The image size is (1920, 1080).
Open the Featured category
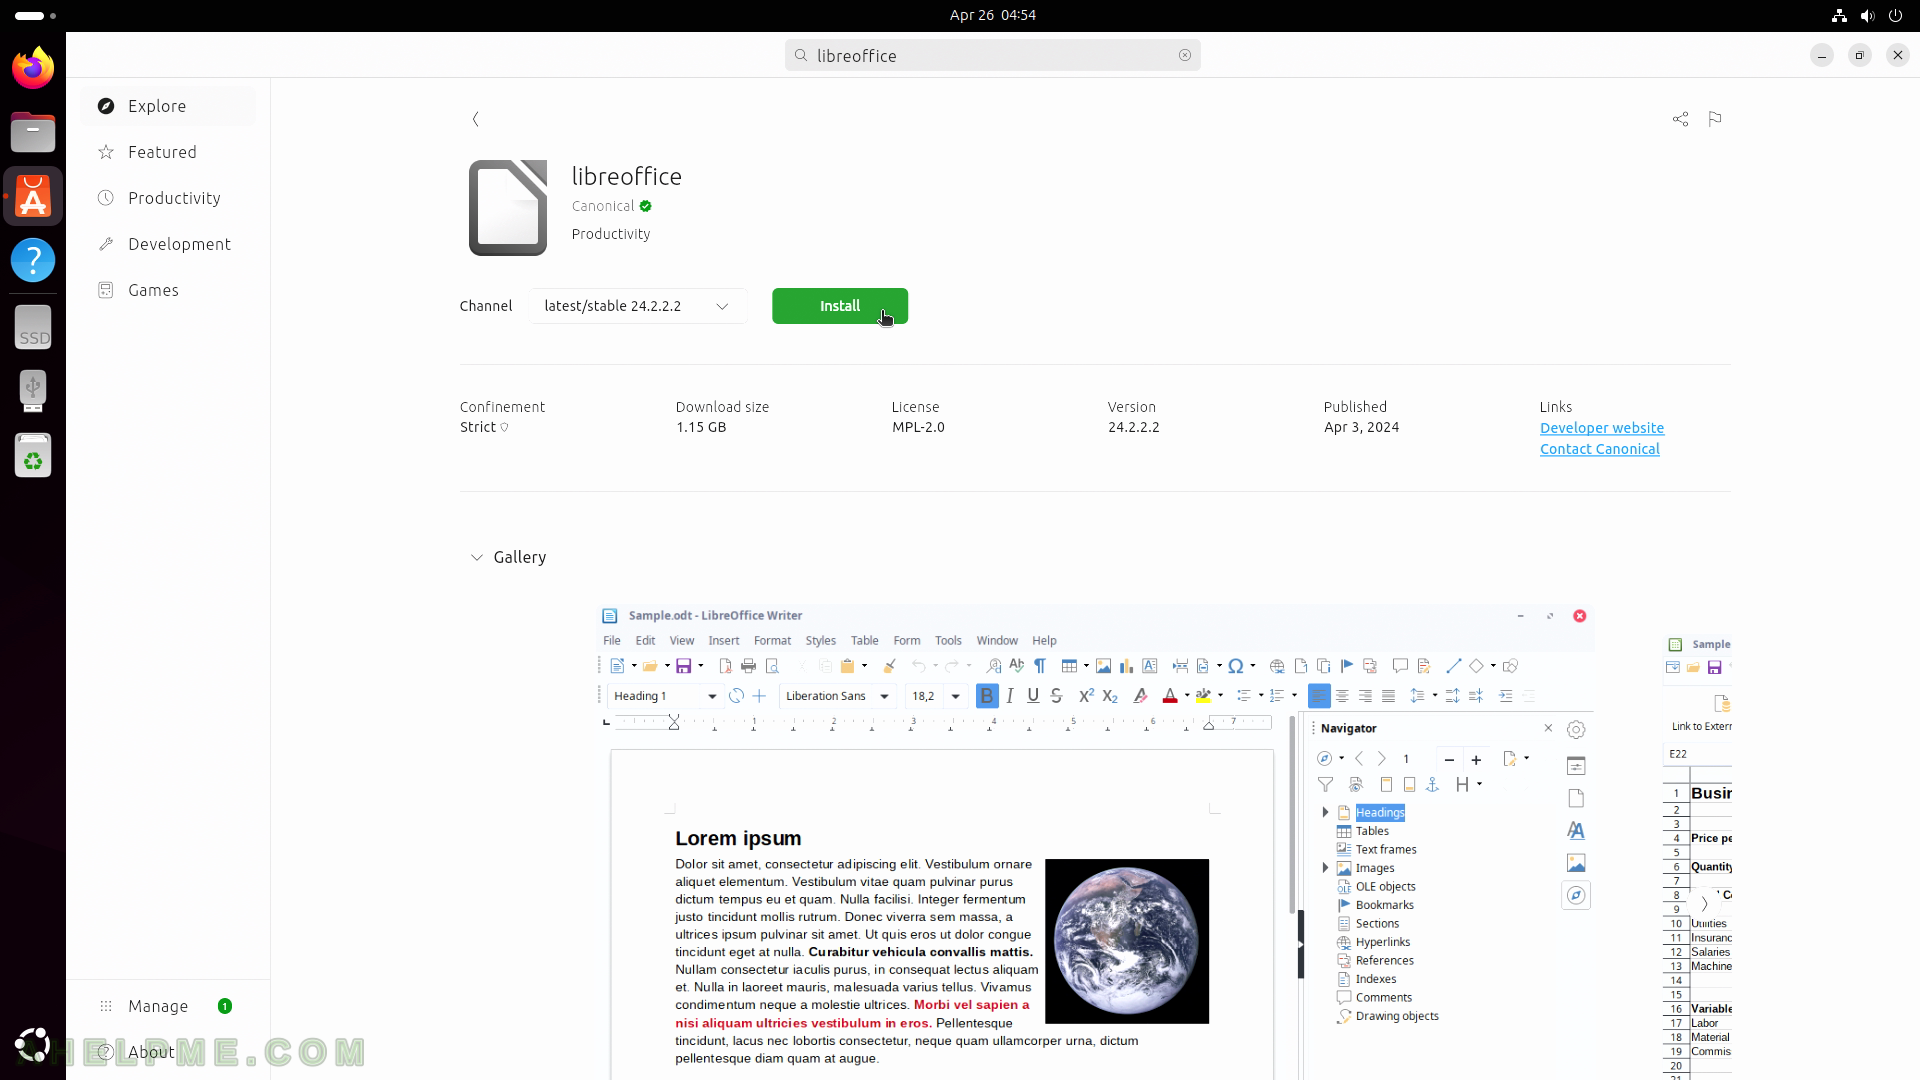[x=168, y=152]
